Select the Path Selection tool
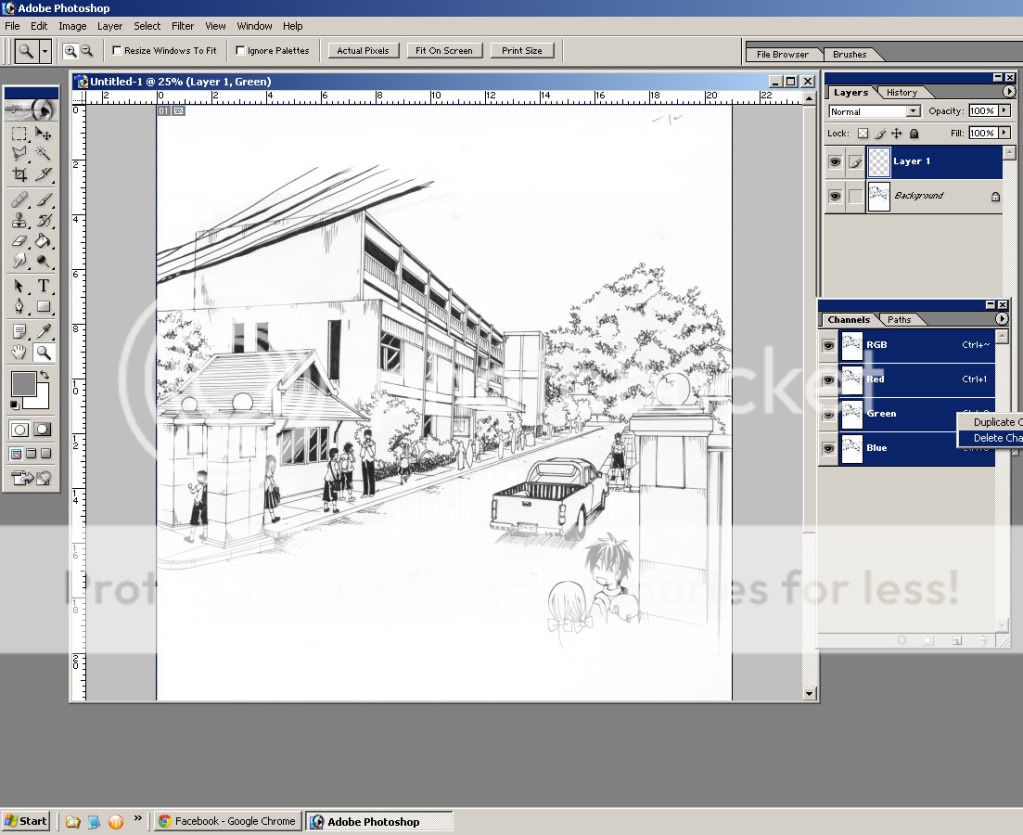Viewport: 1023px width, 835px height. pyautogui.click(x=20, y=286)
